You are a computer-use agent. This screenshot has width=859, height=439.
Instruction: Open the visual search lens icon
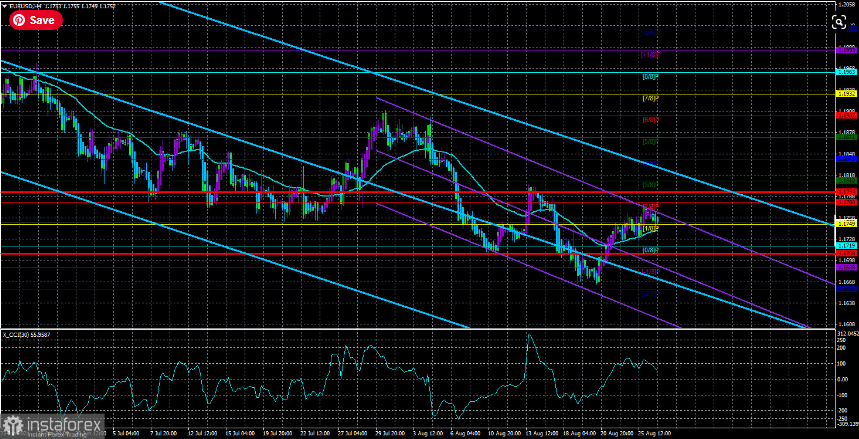(839, 22)
